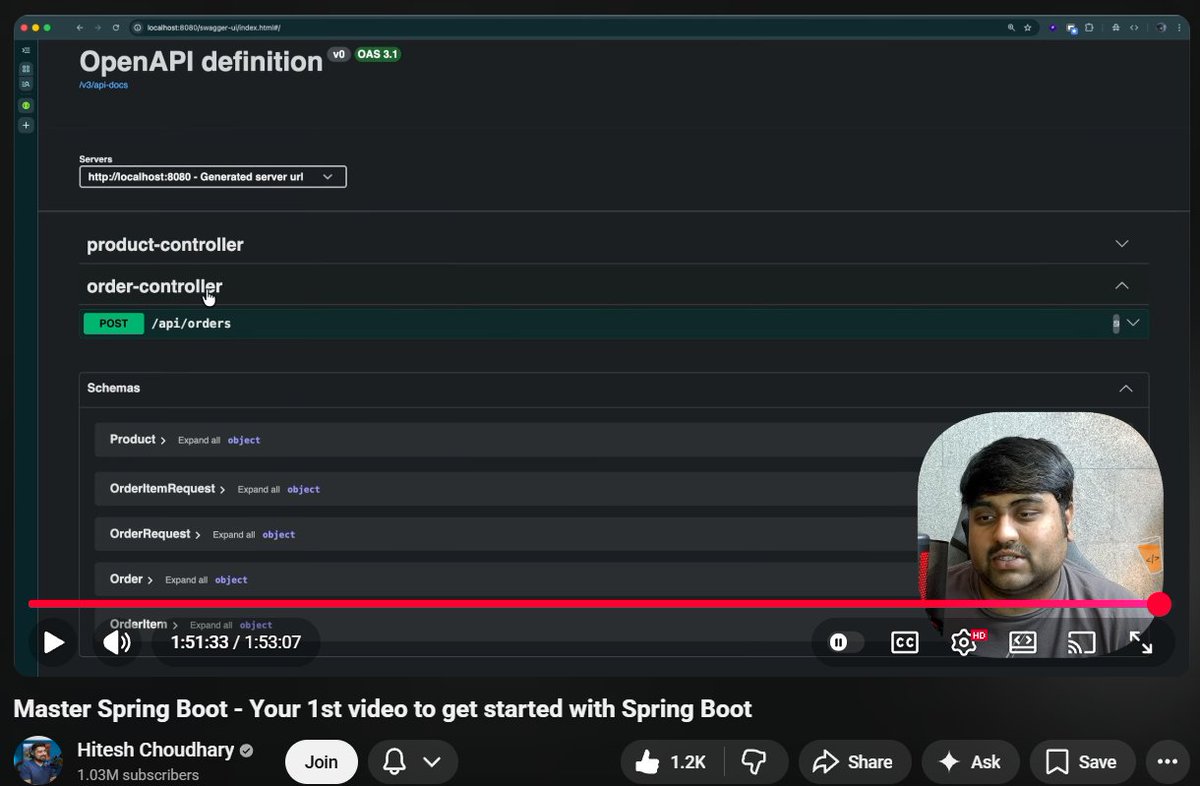Dislike the video with thumbs down
1200x786 pixels.
tap(753, 762)
